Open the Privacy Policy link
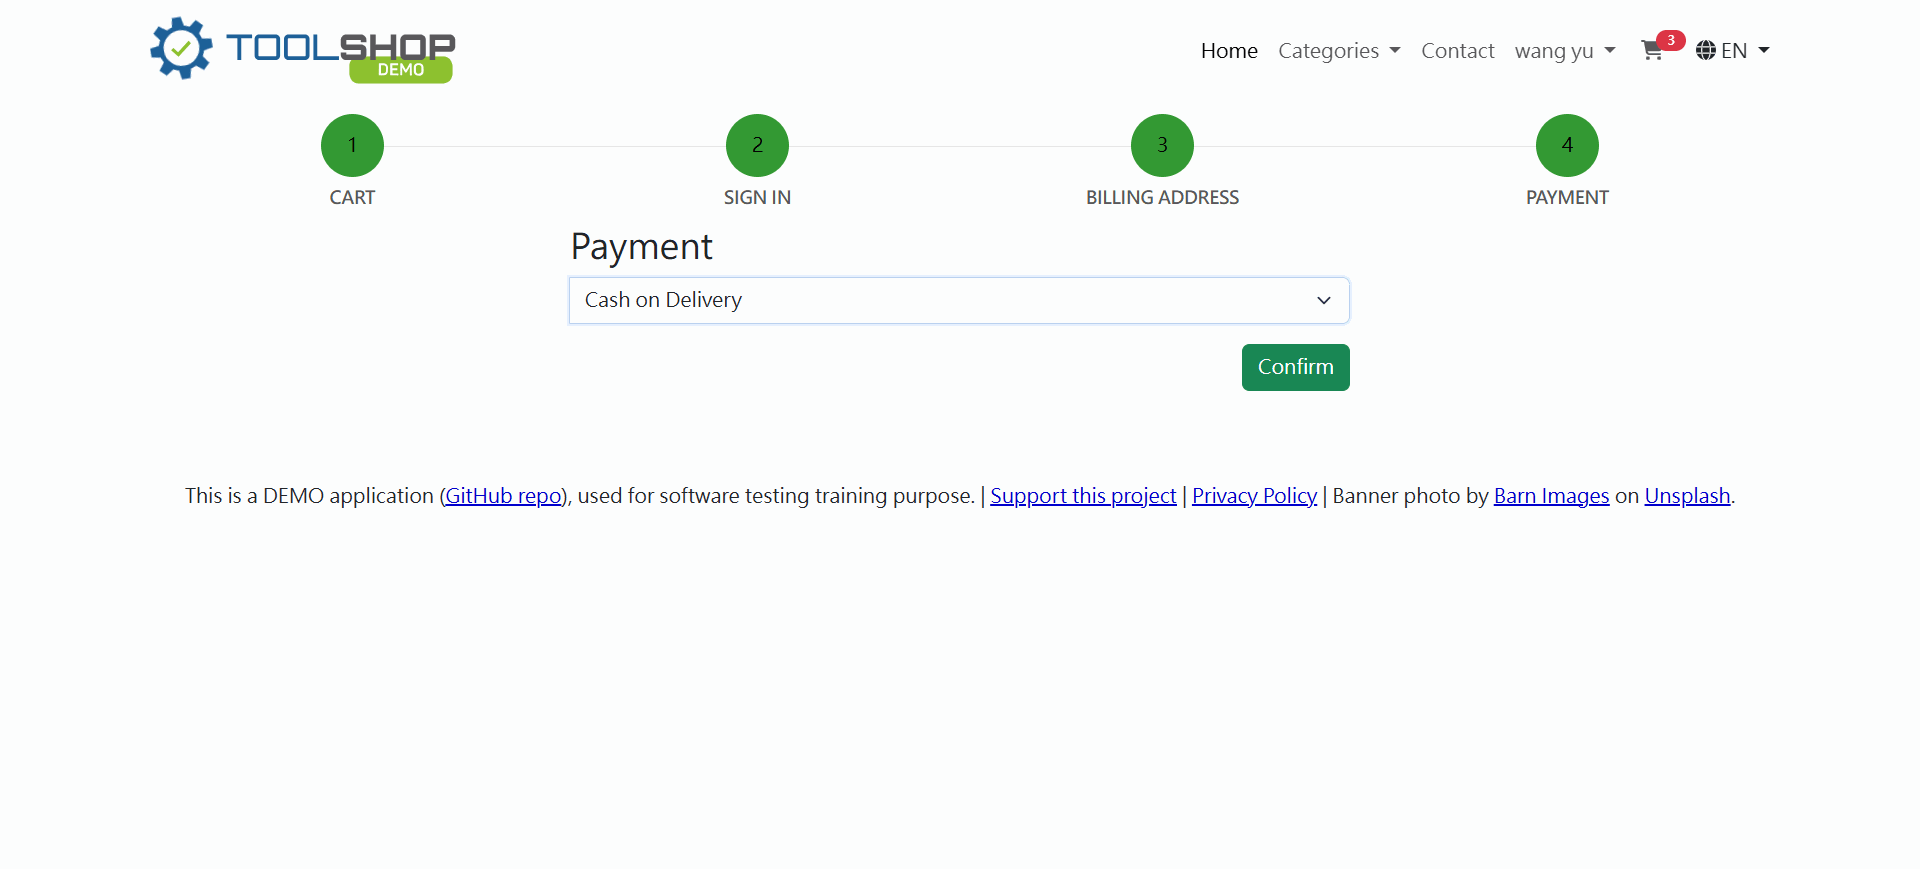The width and height of the screenshot is (1920, 869). click(x=1254, y=496)
